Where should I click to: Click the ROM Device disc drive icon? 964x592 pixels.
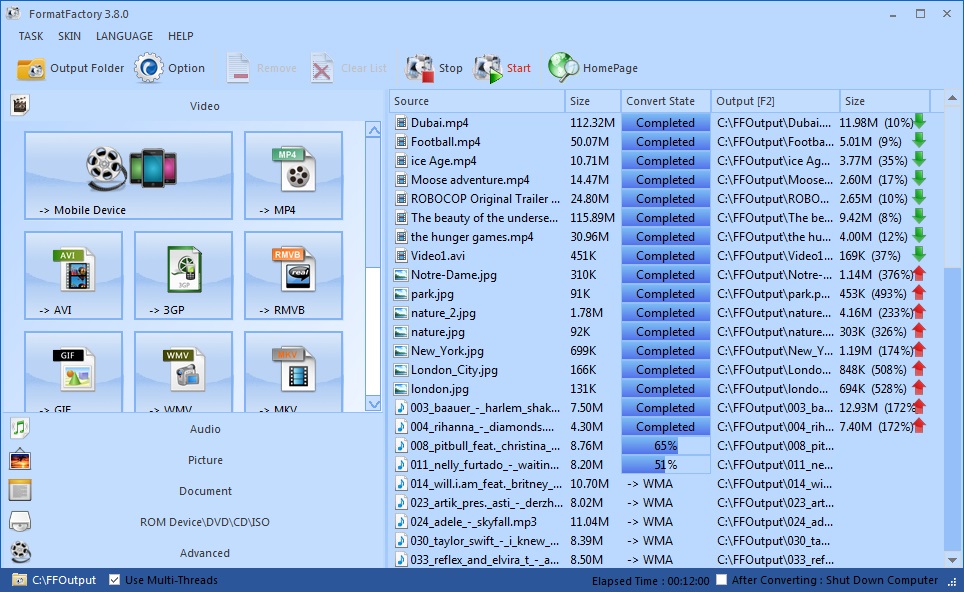(20, 521)
